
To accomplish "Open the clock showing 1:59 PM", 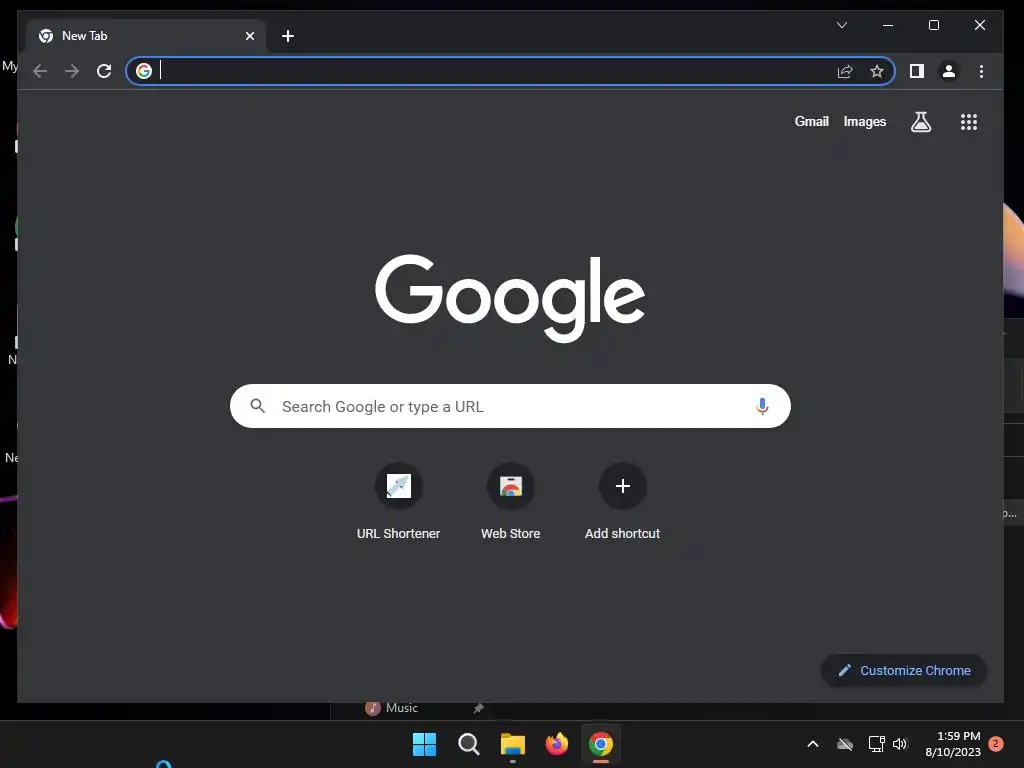I will click(x=953, y=744).
